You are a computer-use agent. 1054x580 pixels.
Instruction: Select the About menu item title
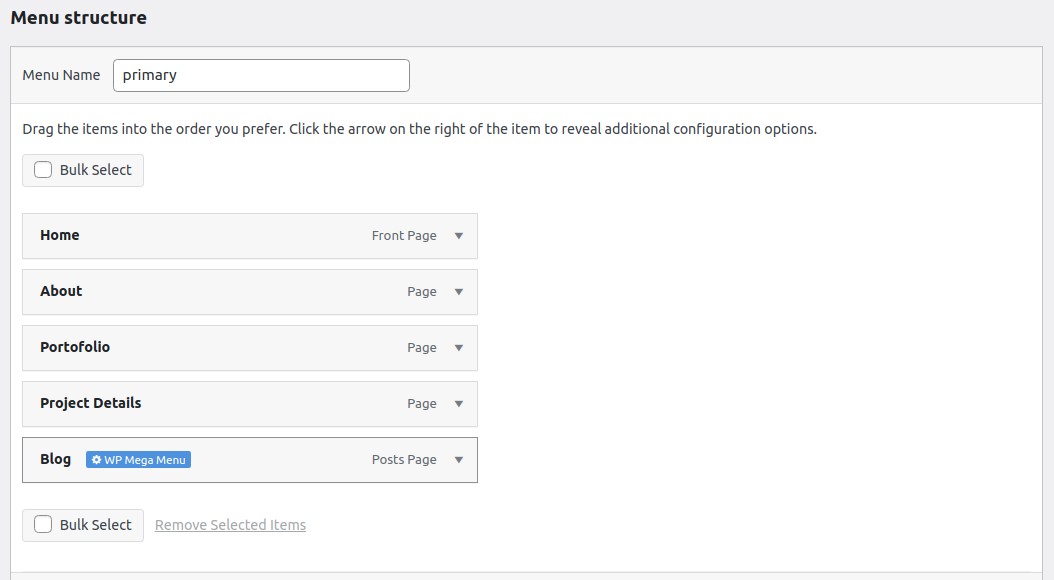61,291
